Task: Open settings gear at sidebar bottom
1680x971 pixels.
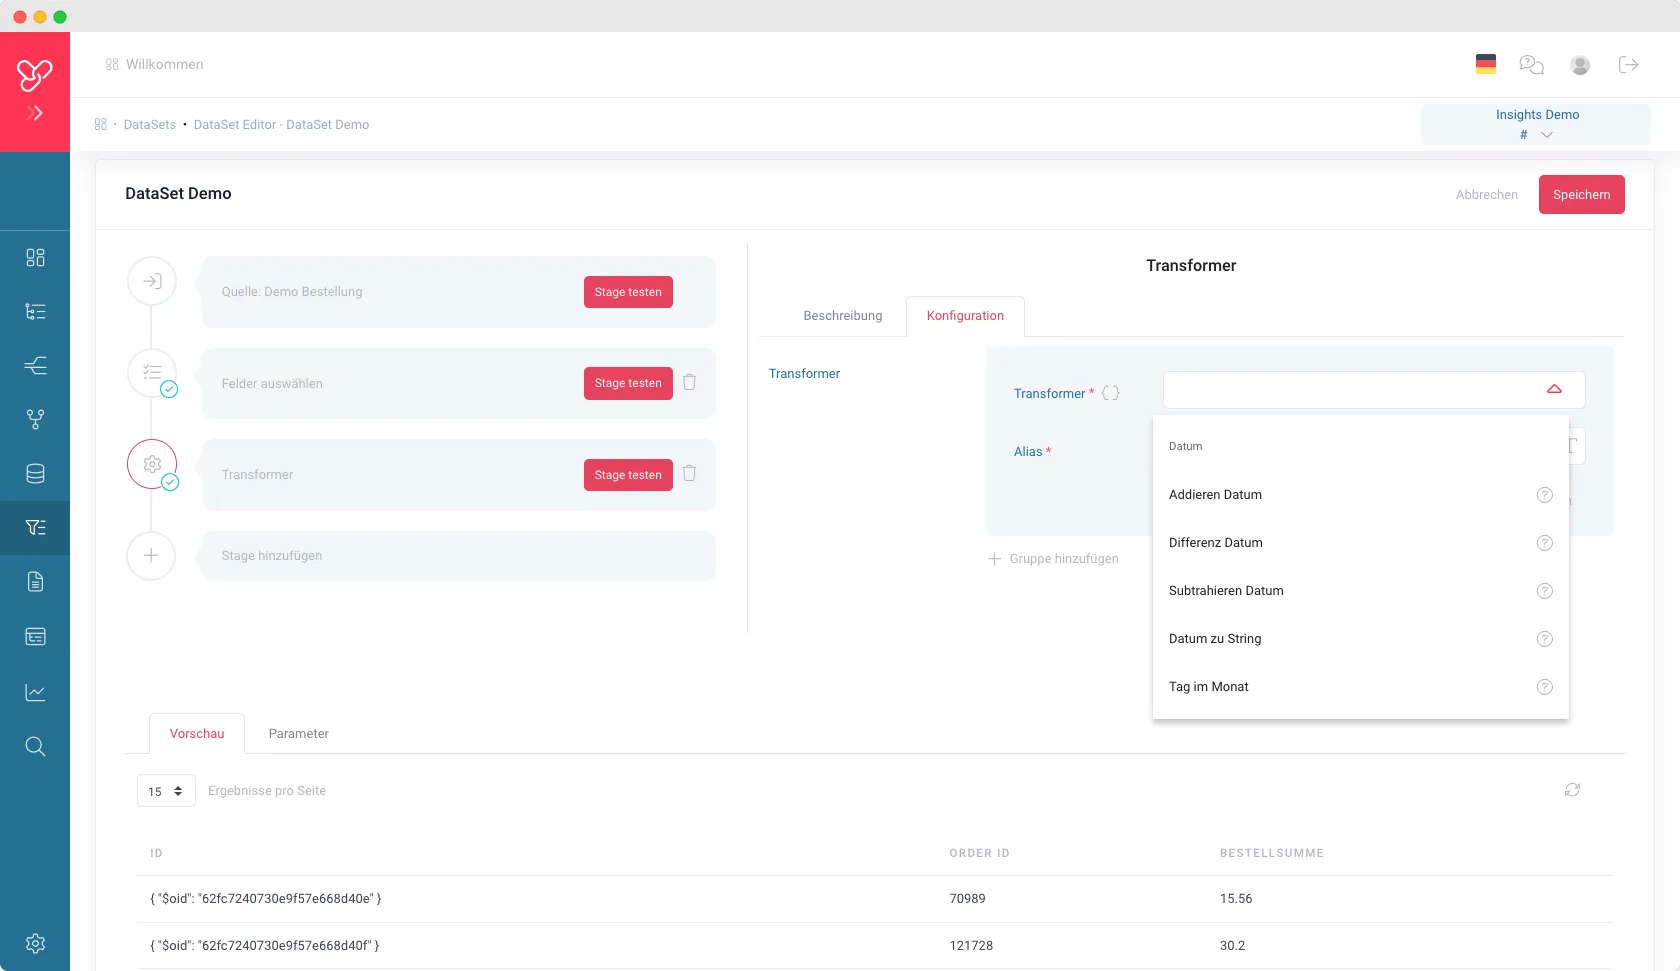Action: tap(35, 943)
